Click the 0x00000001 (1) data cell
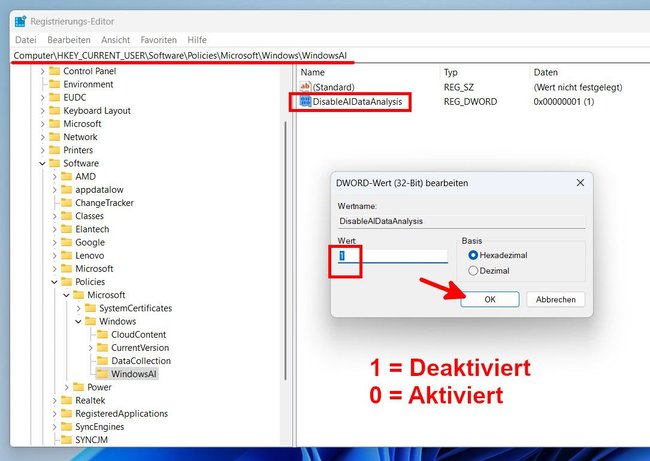The height and width of the screenshot is (461, 650). click(x=563, y=102)
